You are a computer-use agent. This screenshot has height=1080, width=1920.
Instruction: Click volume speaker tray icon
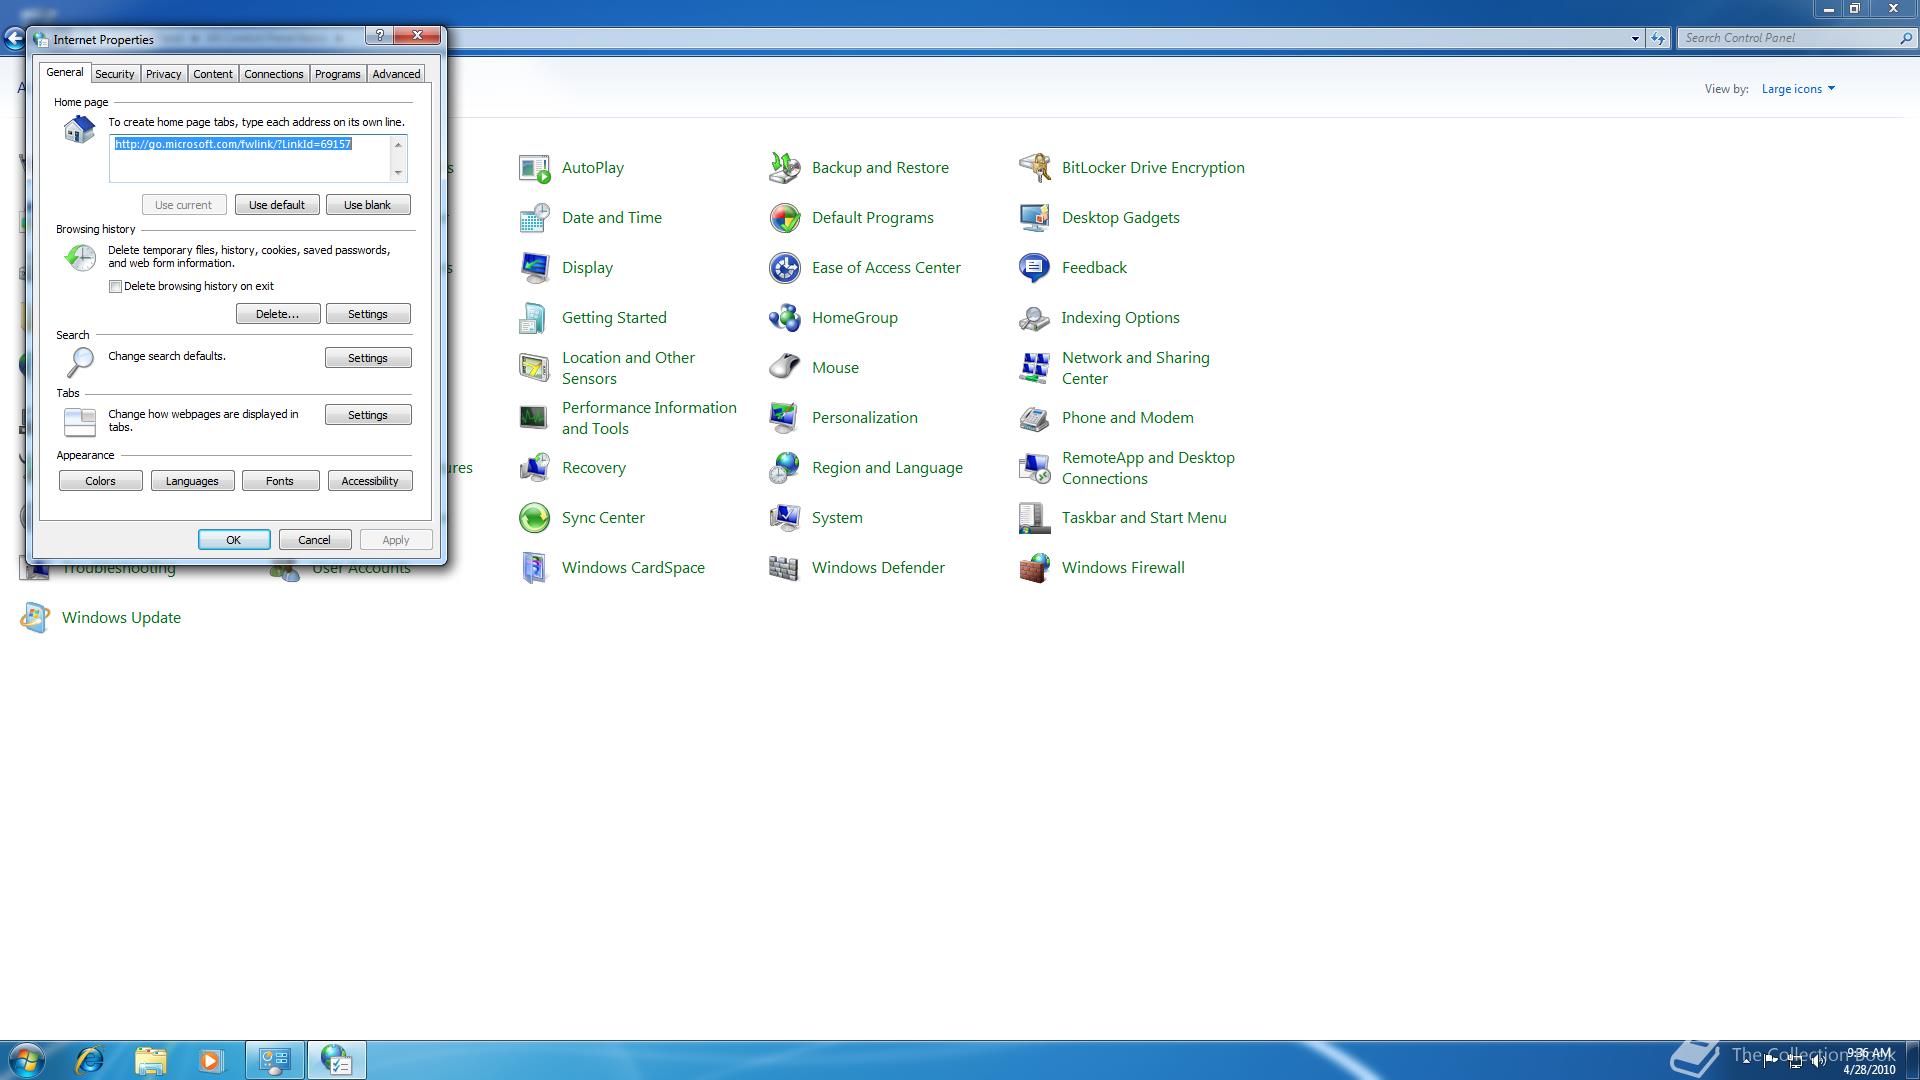(x=1818, y=1062)
